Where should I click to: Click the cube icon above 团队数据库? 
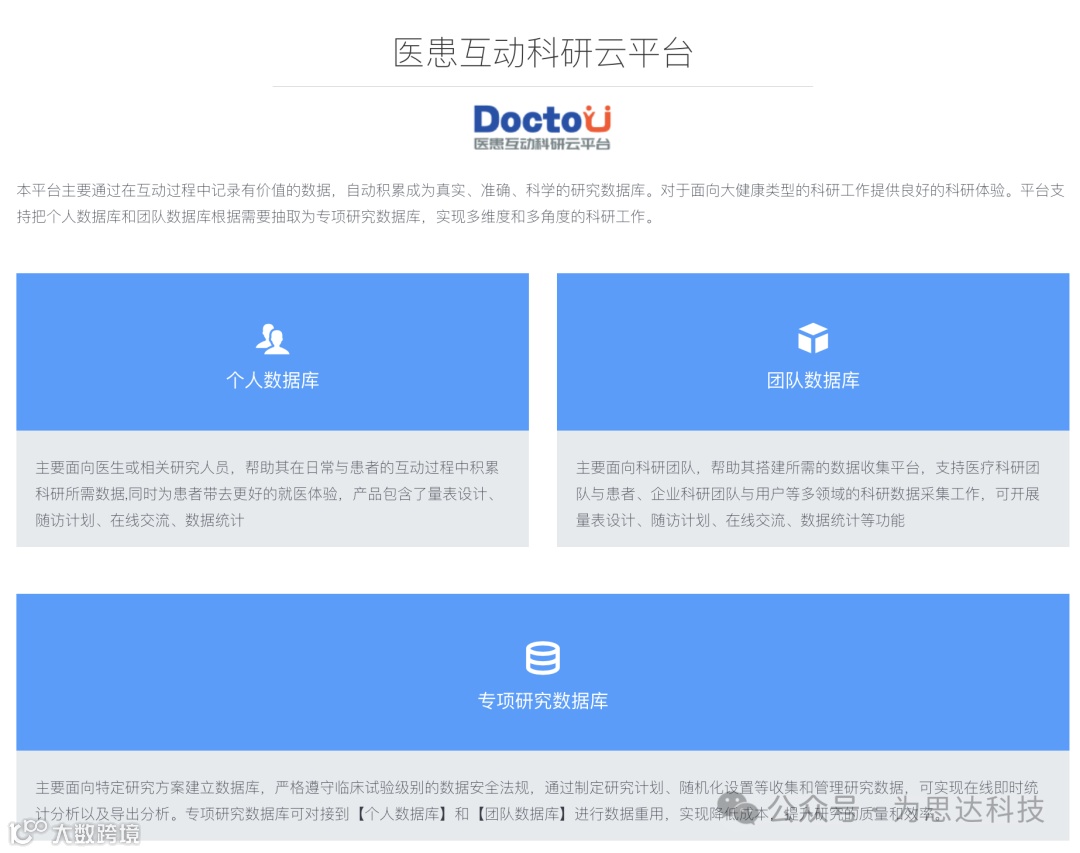[813, 338]
